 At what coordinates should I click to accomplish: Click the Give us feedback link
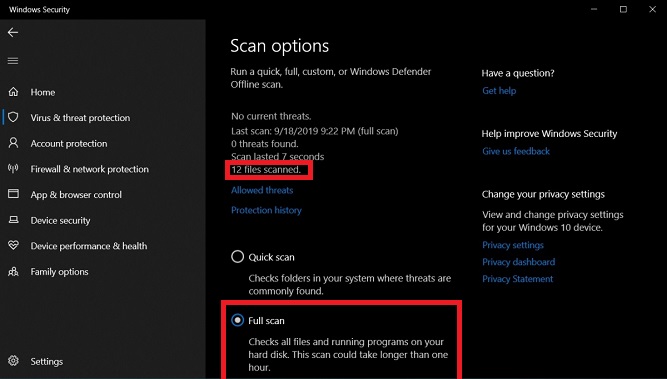pos(516,151)
